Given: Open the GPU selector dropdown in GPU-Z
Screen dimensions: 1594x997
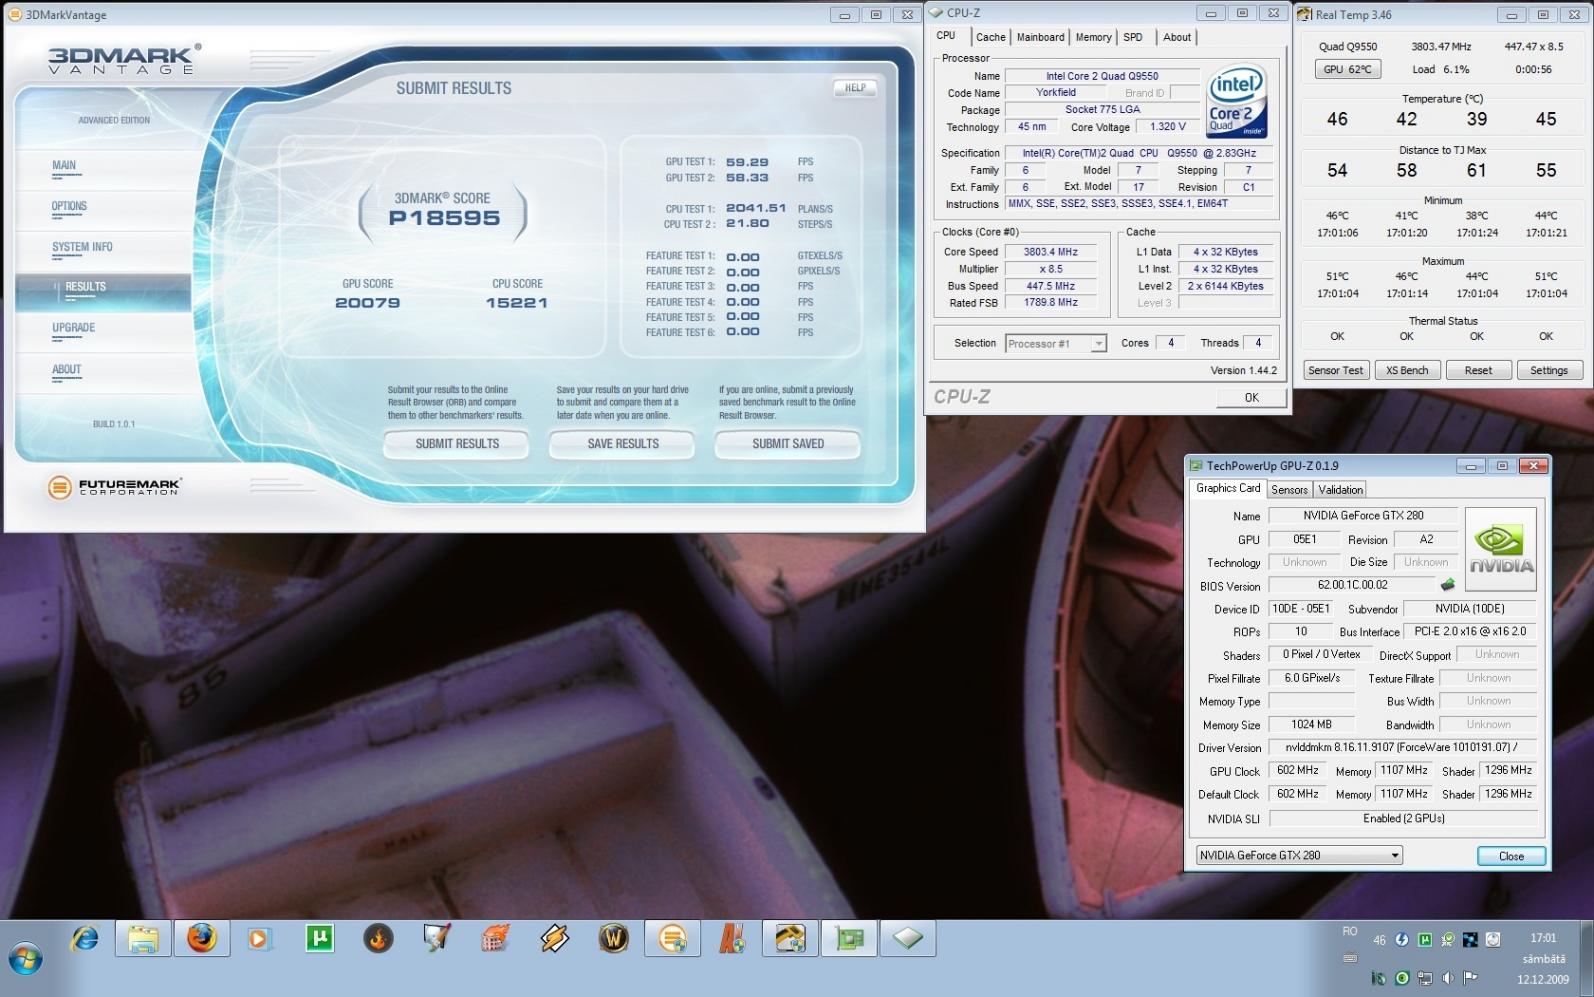Looking at the screenshot, I should (1299, 855).
